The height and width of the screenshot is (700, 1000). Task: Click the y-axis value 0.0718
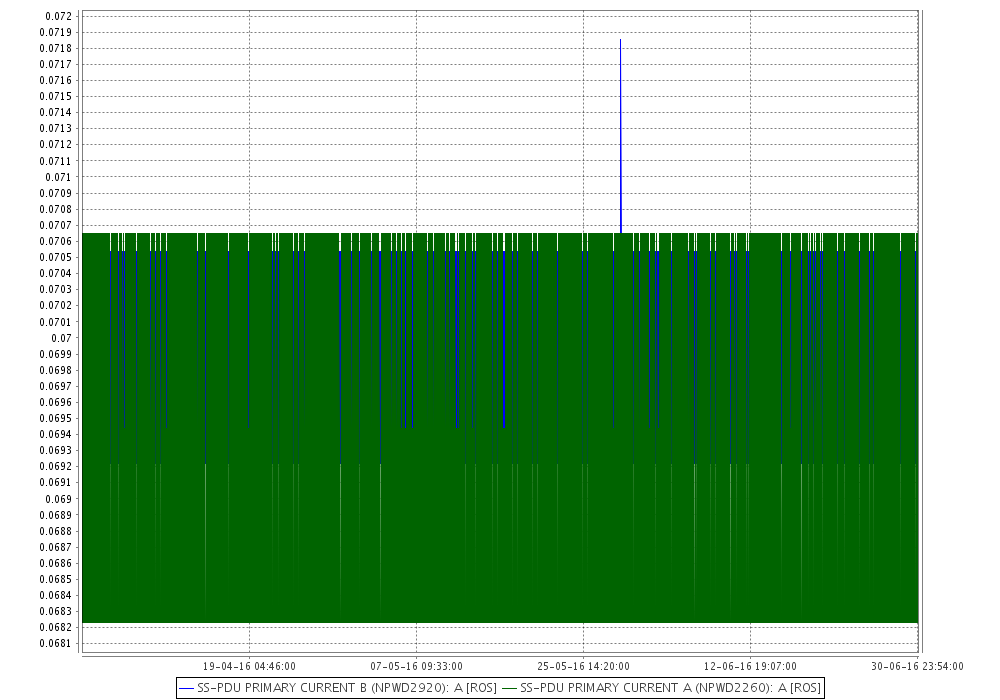(55, 48)
